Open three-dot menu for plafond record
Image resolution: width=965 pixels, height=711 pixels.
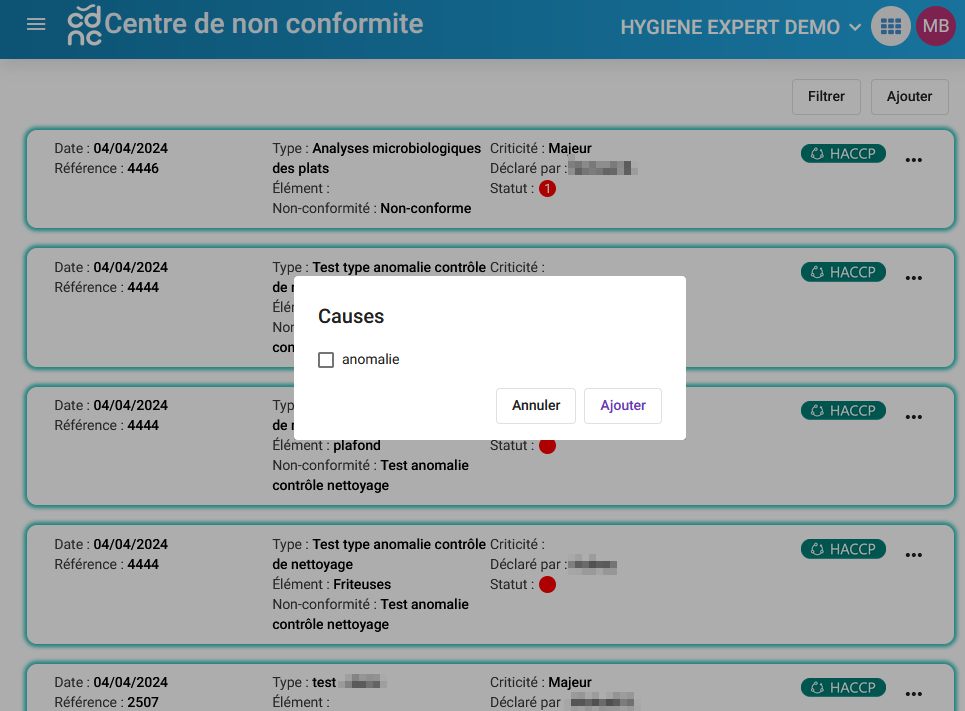[913, 417]
